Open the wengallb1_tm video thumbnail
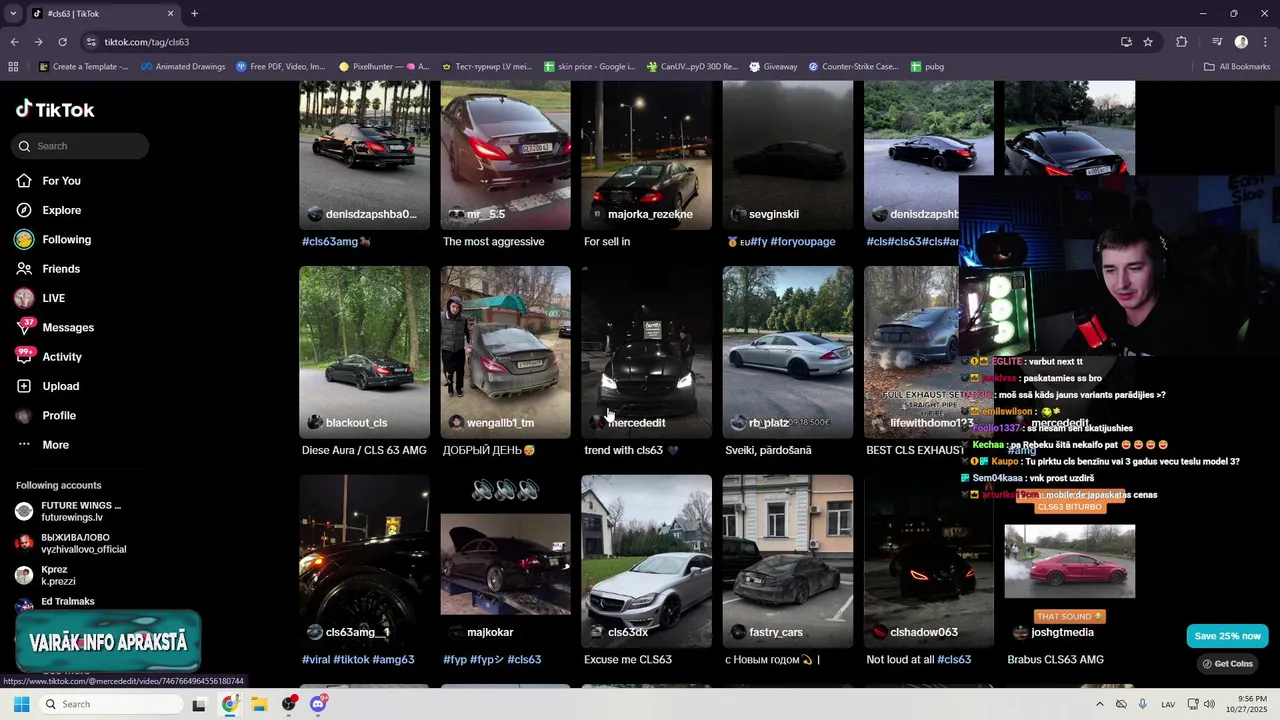 pyautogui.click(x=505, y=352)
